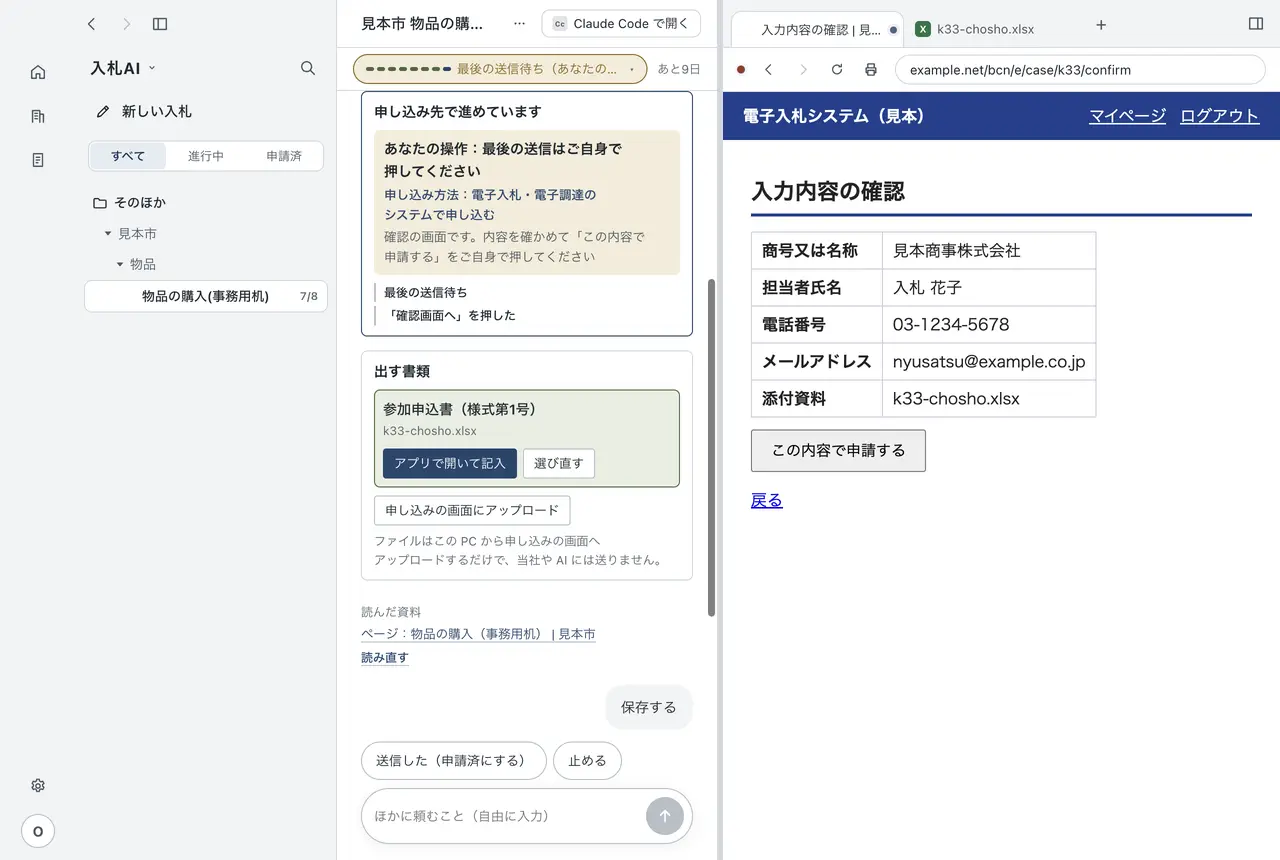This screenshot has height=860, width=1280.
Task: Select the すべて filter tab
Action: click(128, 157)
